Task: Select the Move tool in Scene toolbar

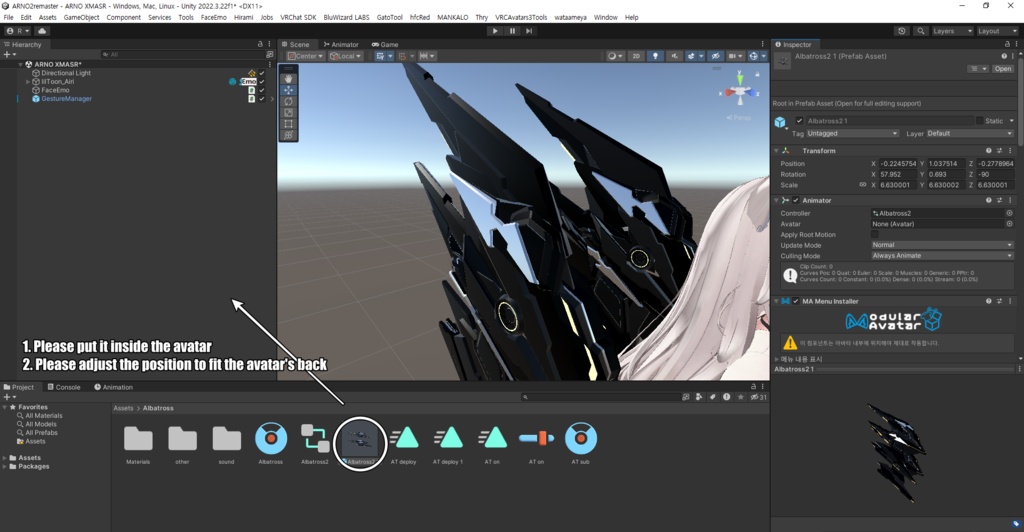Action: (288, 90)
